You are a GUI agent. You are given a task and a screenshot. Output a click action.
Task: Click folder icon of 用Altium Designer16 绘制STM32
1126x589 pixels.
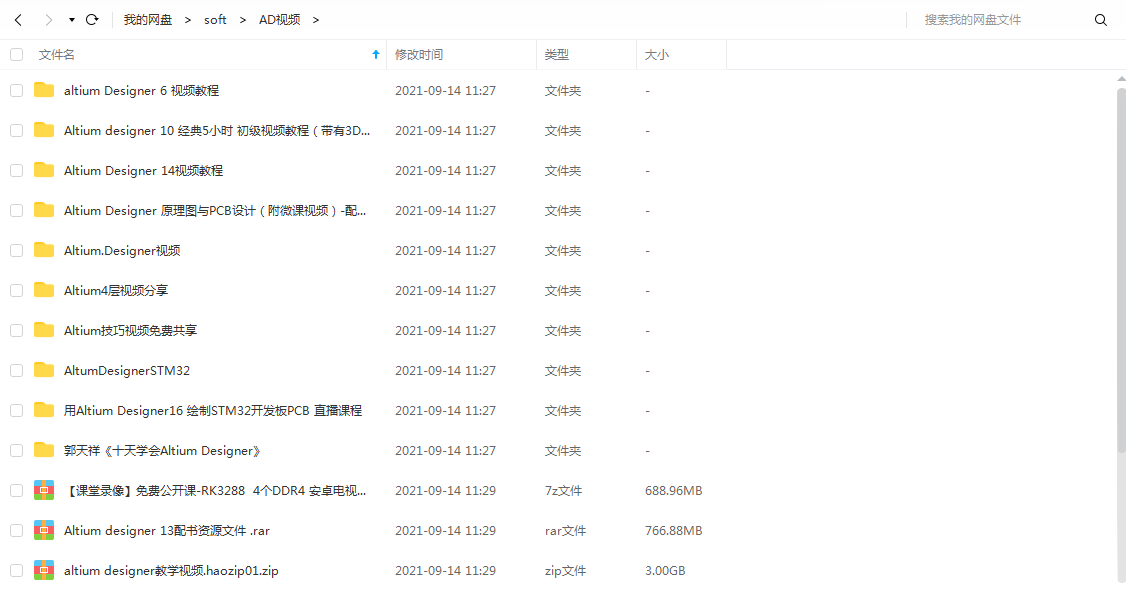click(44, 409)
